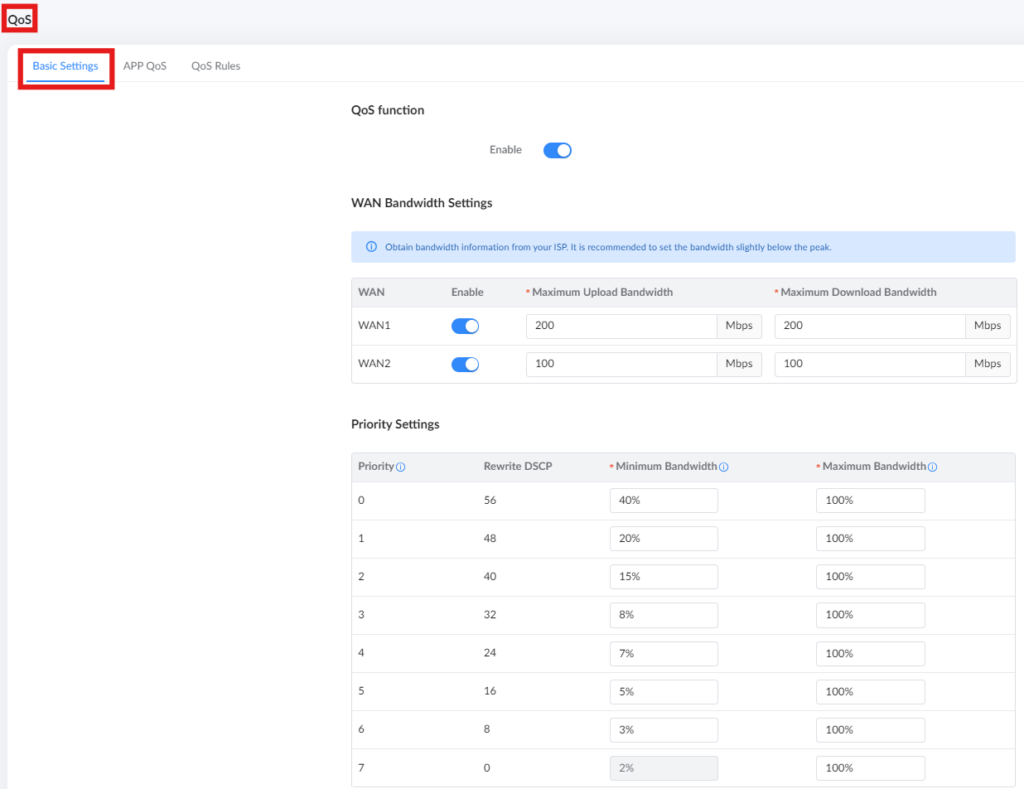Edit the WAN2 Maximum Upload Bandwidth field
The height and width of the screenshot is (789, 1024).
621,364
